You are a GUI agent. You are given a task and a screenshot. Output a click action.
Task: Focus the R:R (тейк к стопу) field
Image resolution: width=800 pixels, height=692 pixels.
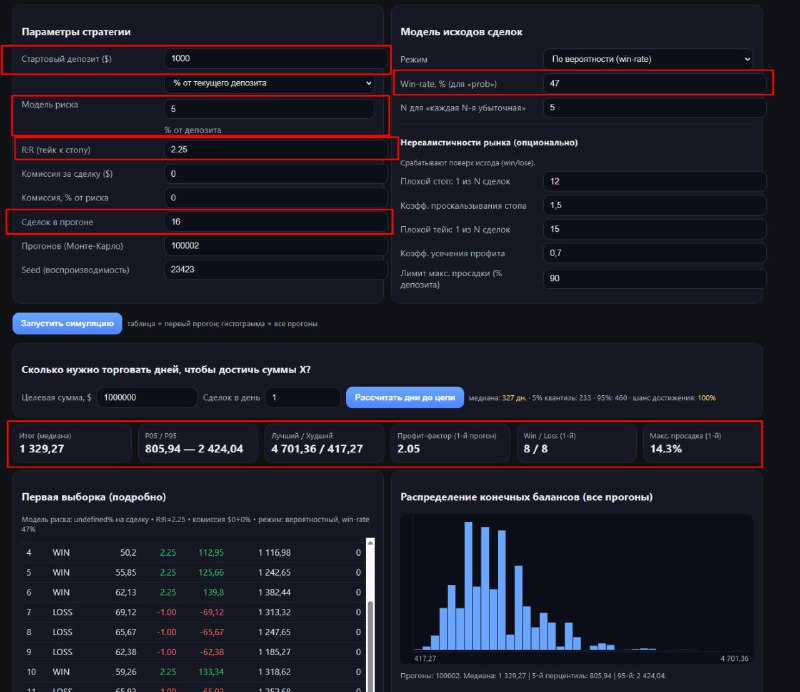(x=275, y=150)
